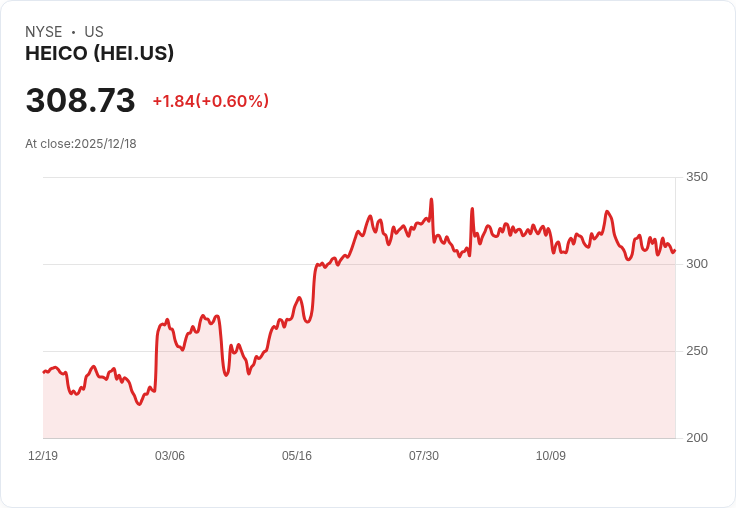Click the +1.84(+0.60%) price change
736x508 pixels.
click(210, 101)
